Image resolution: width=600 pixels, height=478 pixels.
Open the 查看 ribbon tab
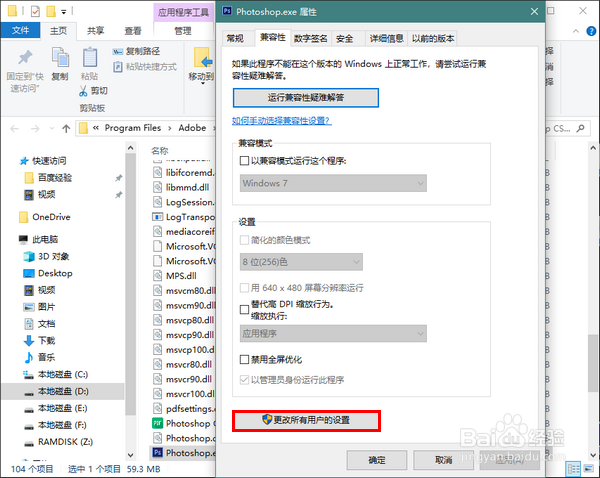[133, 31]
